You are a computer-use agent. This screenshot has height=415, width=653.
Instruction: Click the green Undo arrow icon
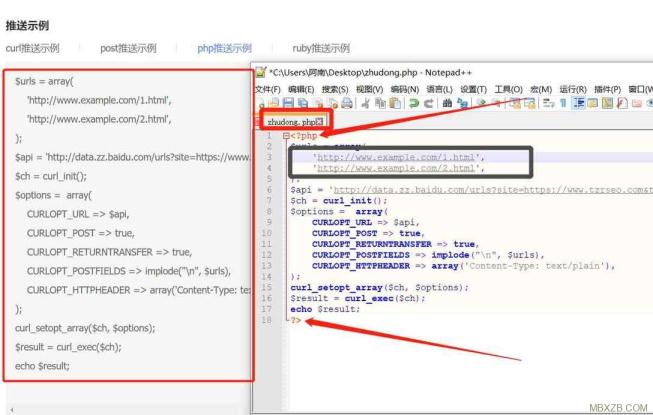click(x=414, y=103)
